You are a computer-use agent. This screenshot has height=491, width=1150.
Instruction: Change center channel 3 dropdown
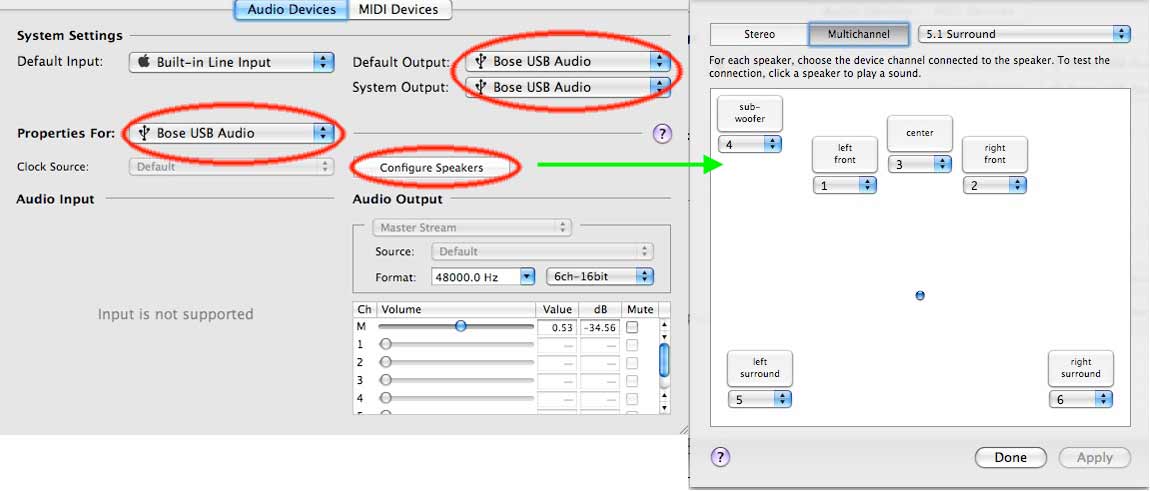[920, 165]
